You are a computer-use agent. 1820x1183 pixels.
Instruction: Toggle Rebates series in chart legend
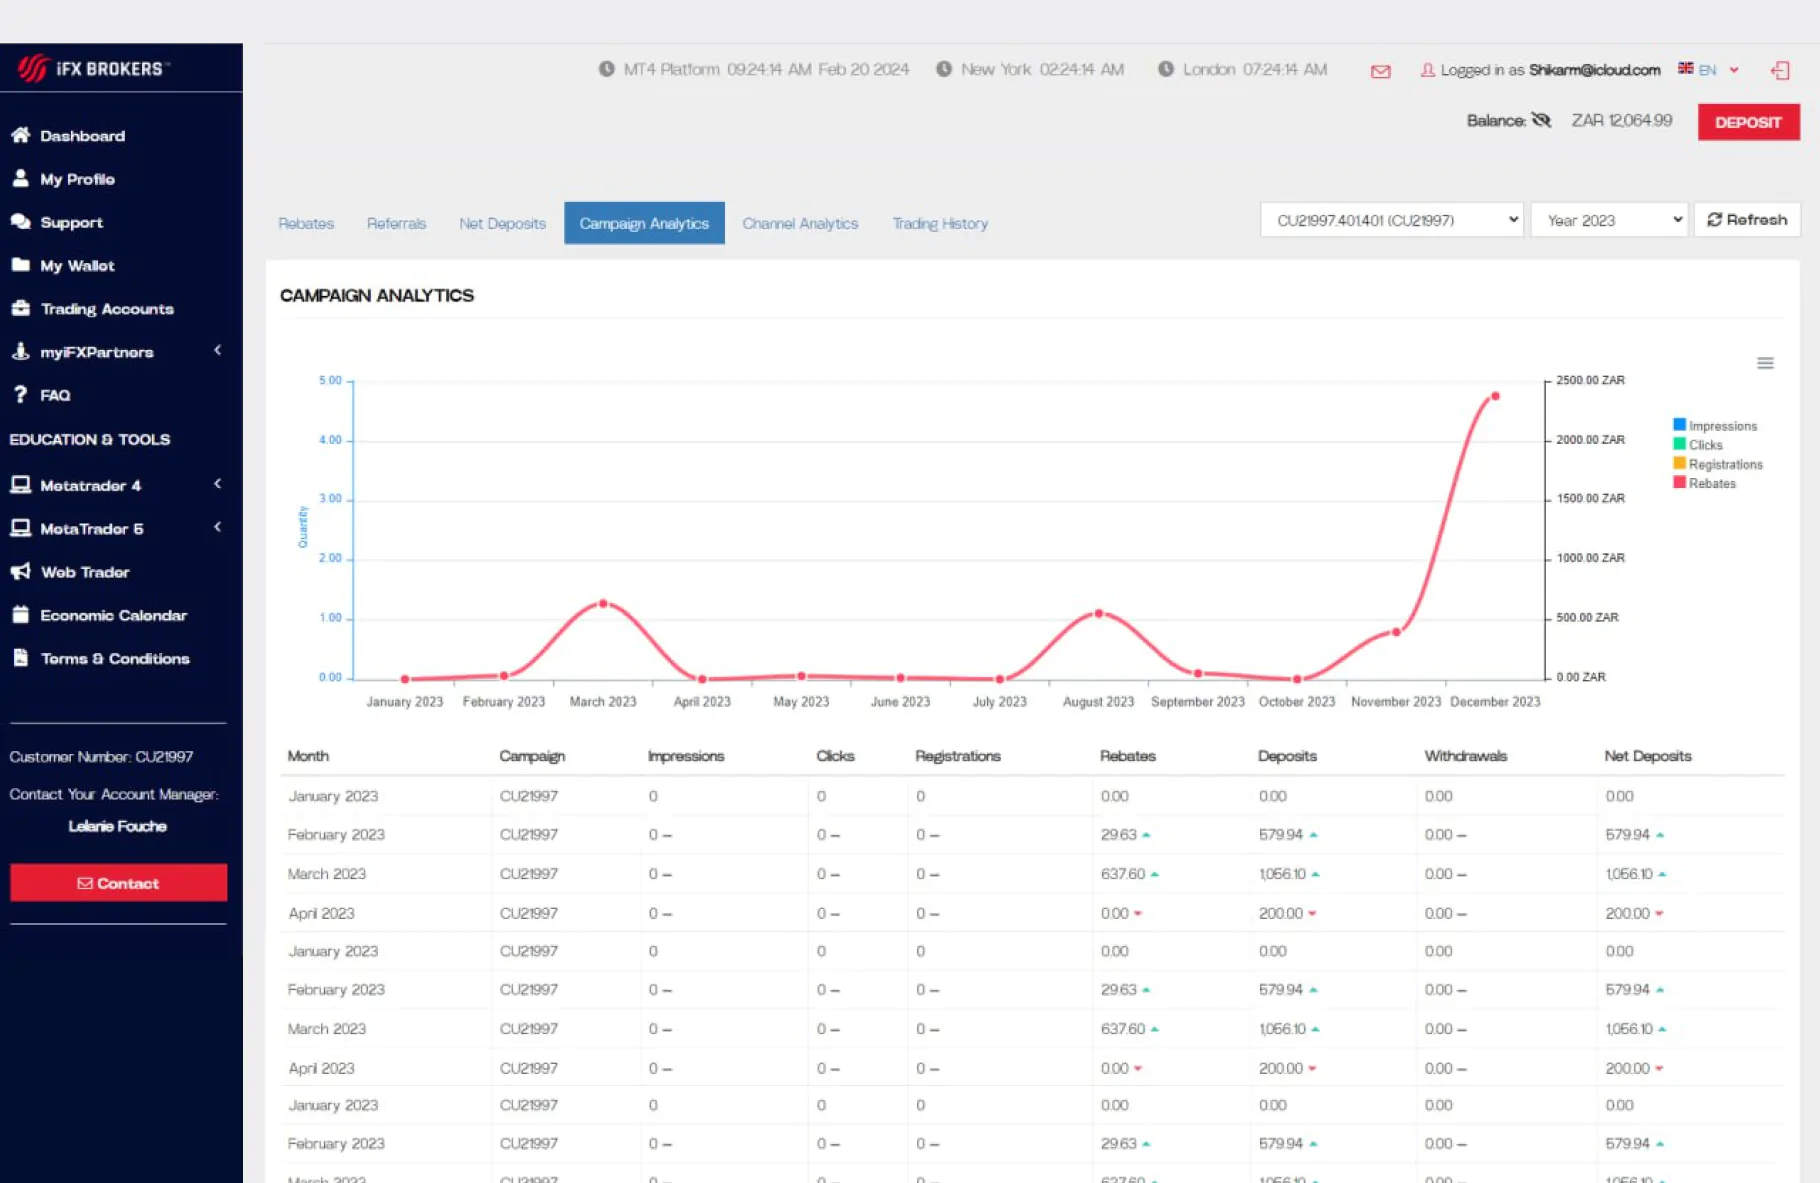(x=1712, y=483)
